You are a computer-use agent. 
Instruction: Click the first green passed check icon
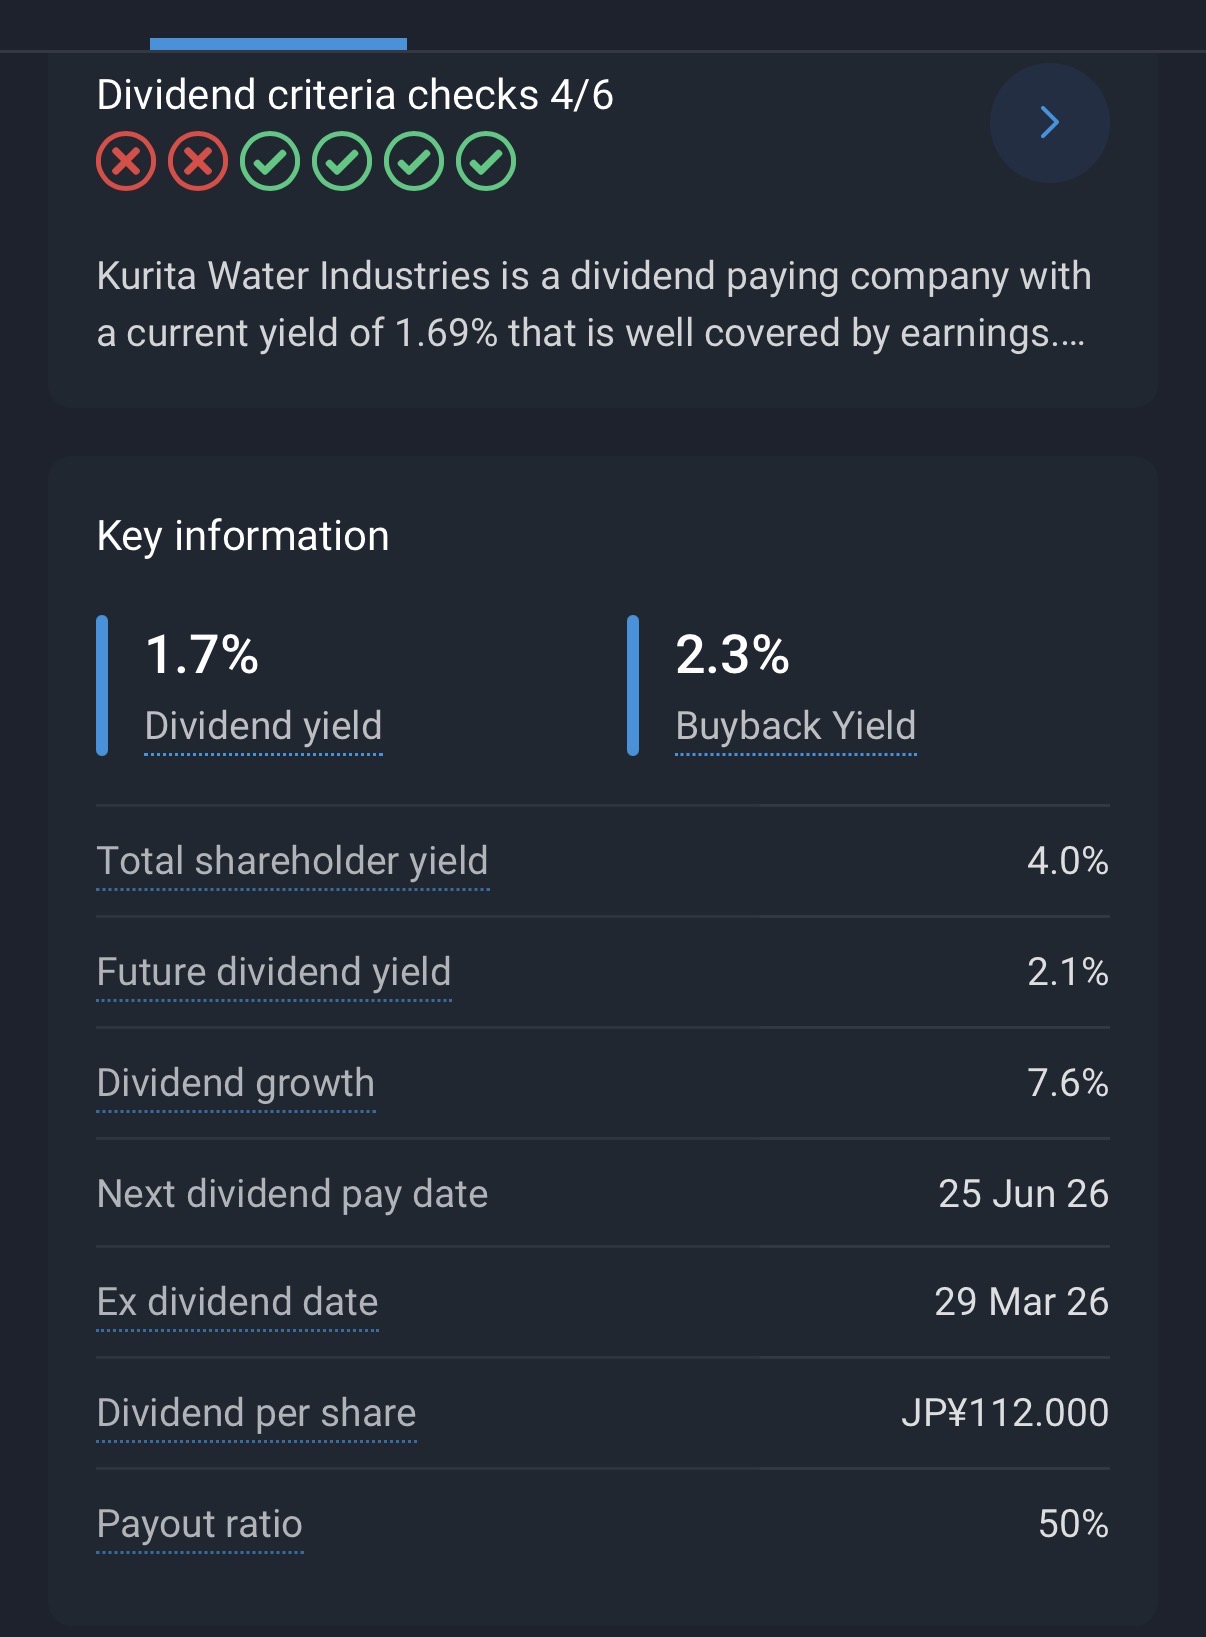pyautogui.click(x=270, y=161)
